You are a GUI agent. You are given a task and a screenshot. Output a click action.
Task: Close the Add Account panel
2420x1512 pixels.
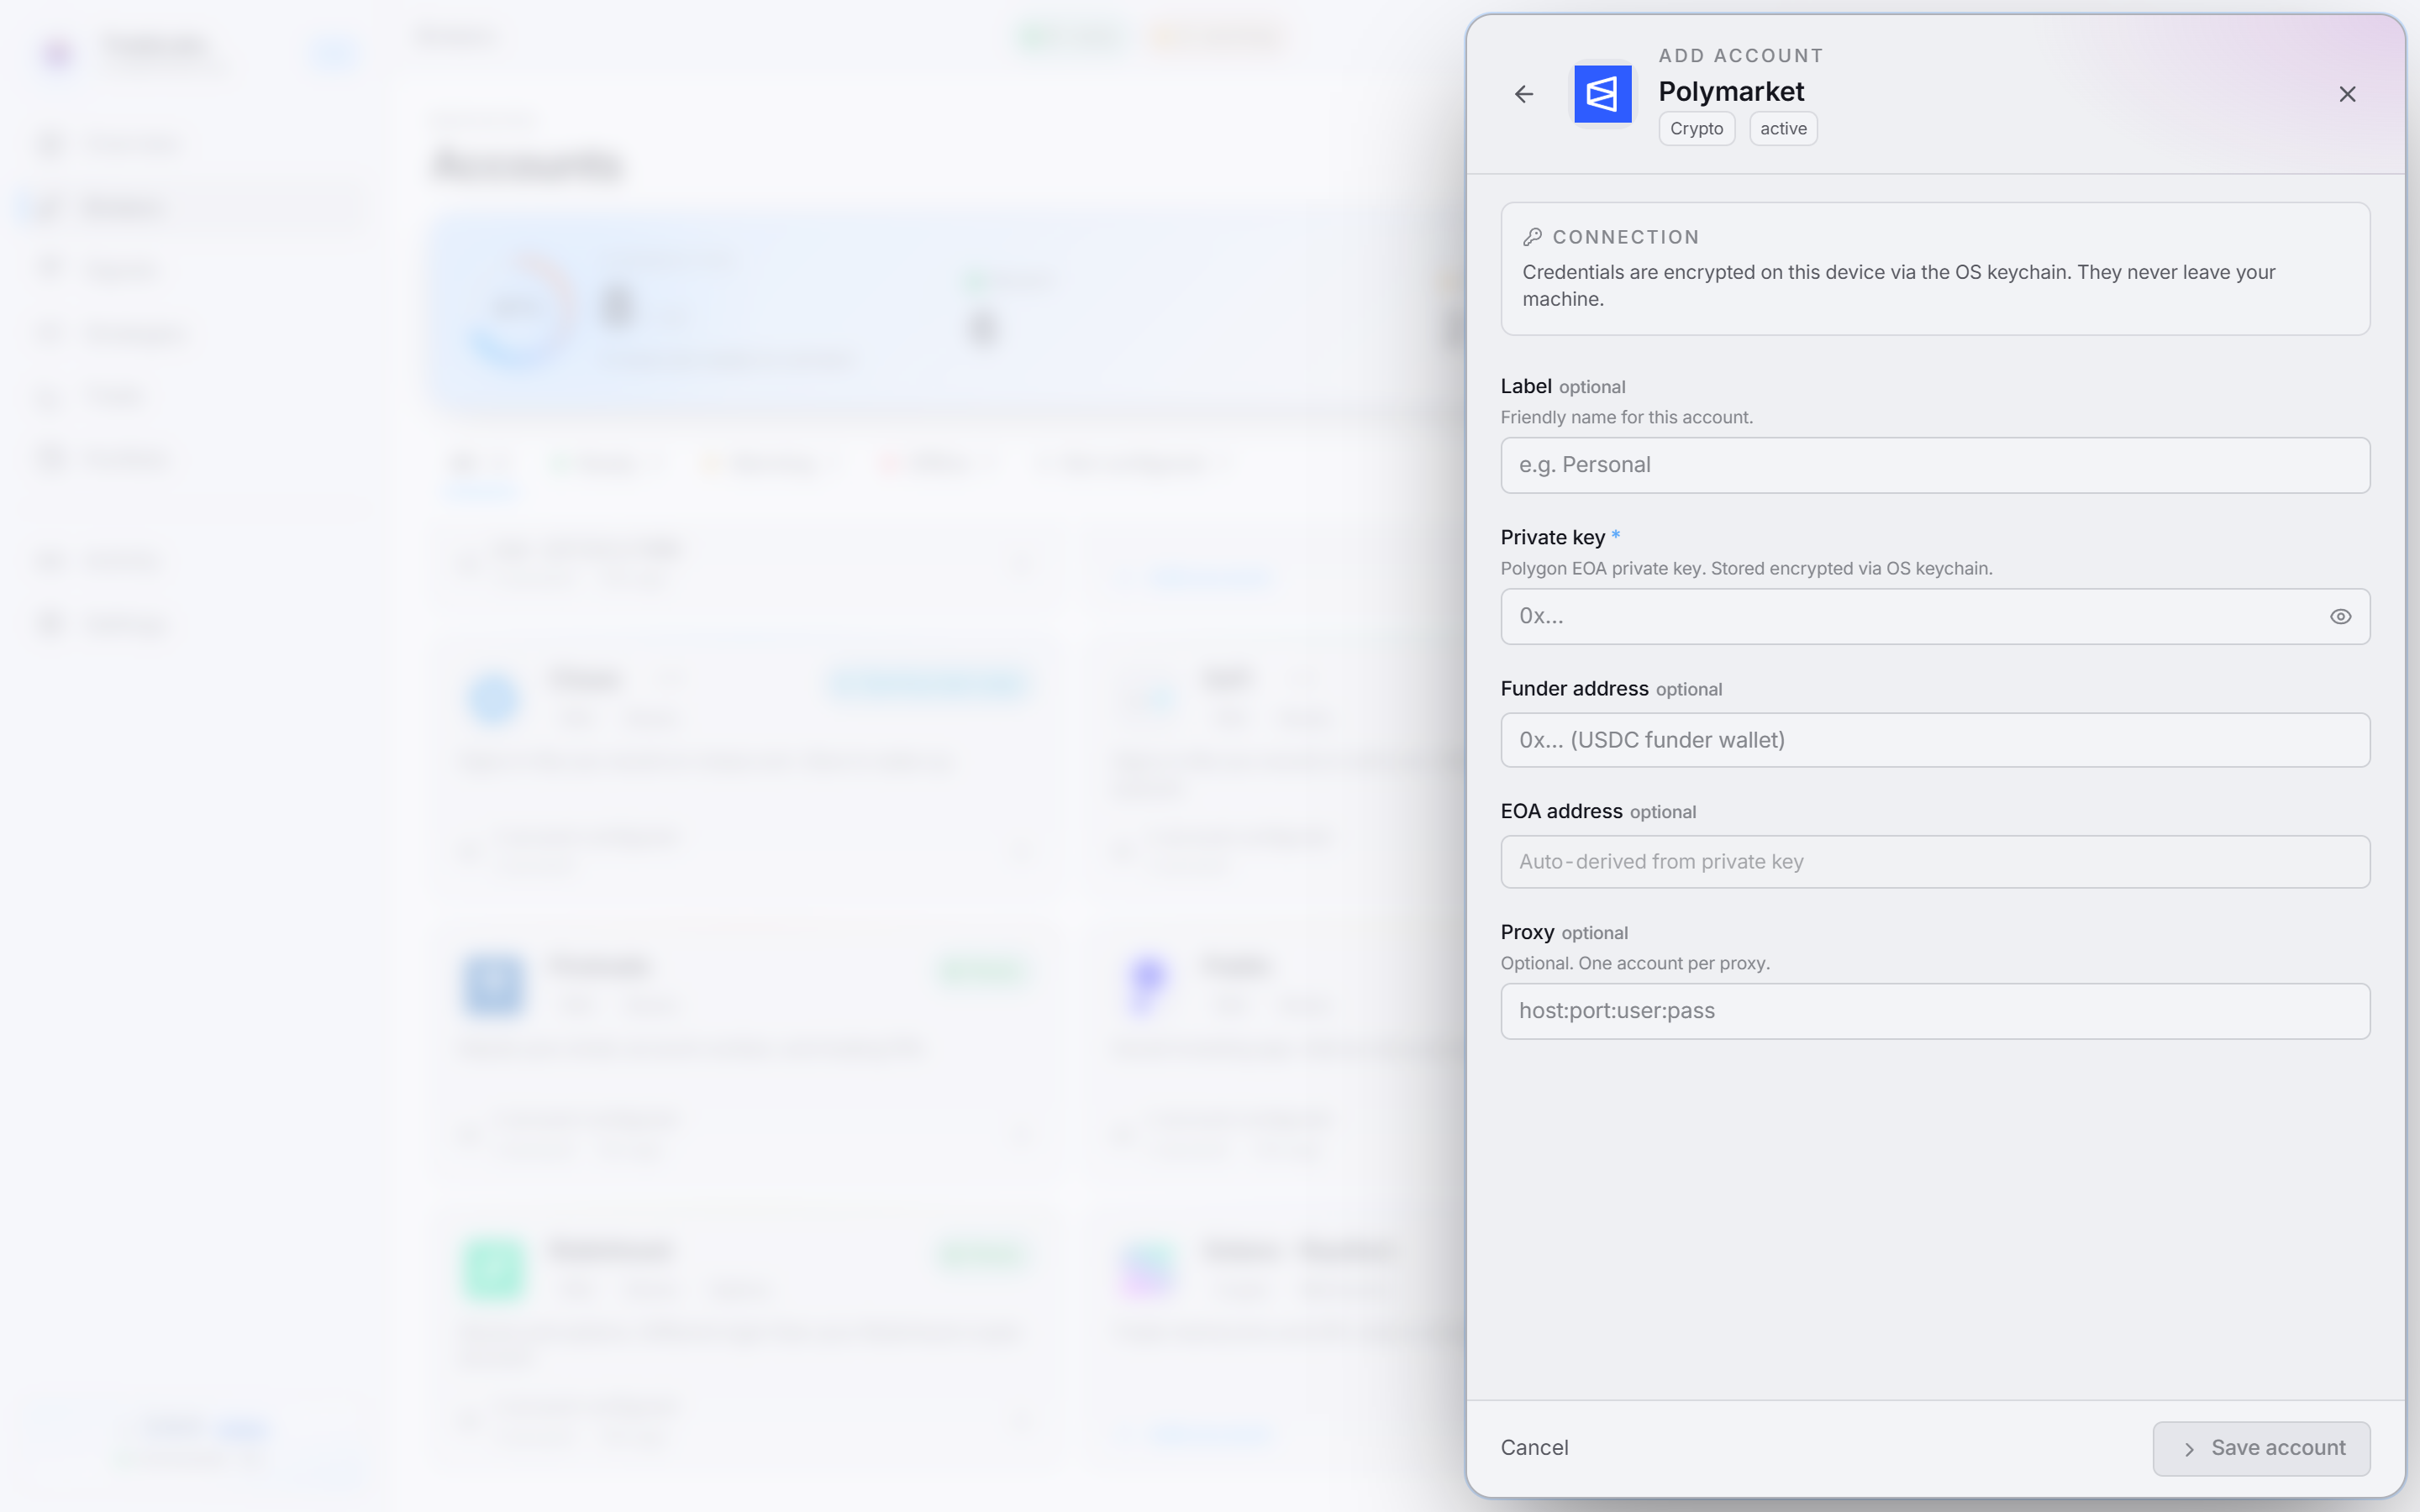pos(2347,94)
